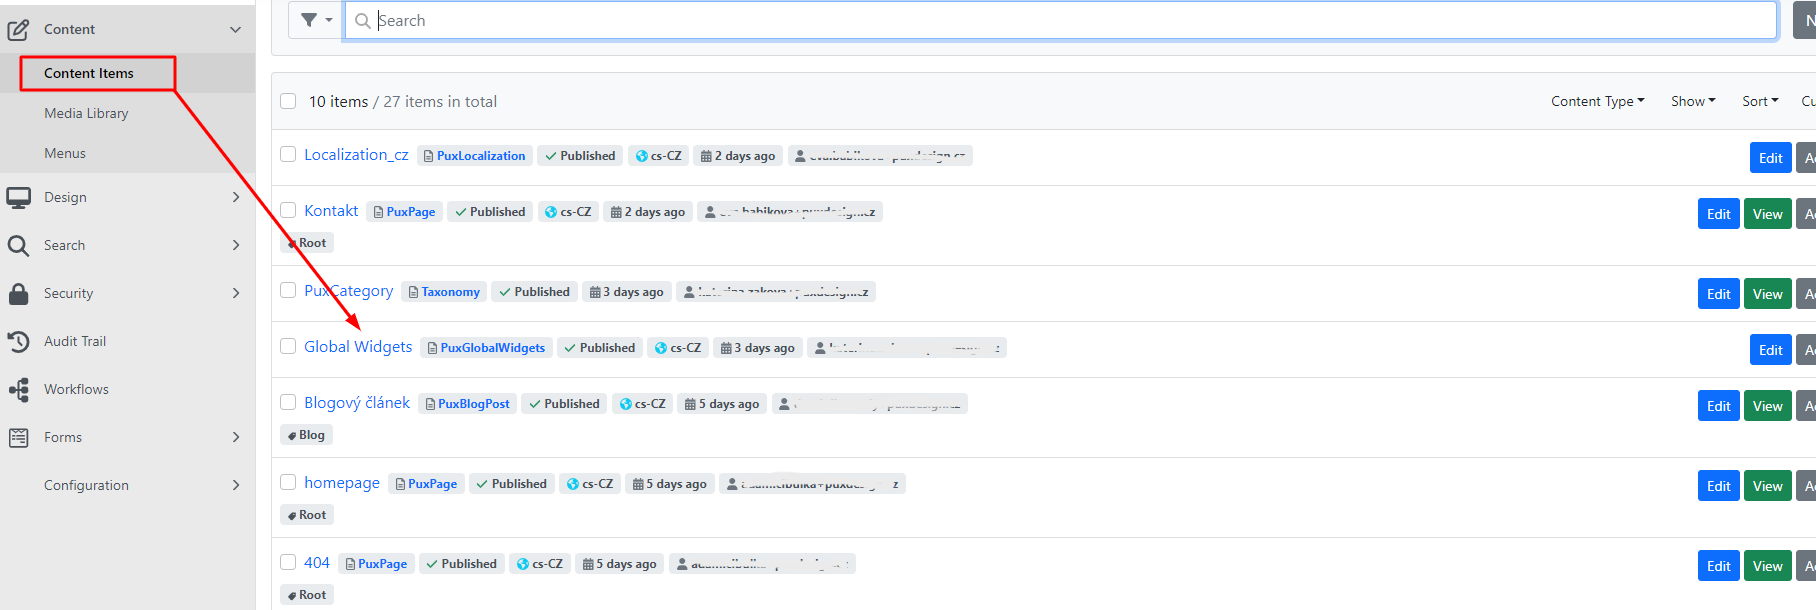Open the Sort dropdown

1759,101
